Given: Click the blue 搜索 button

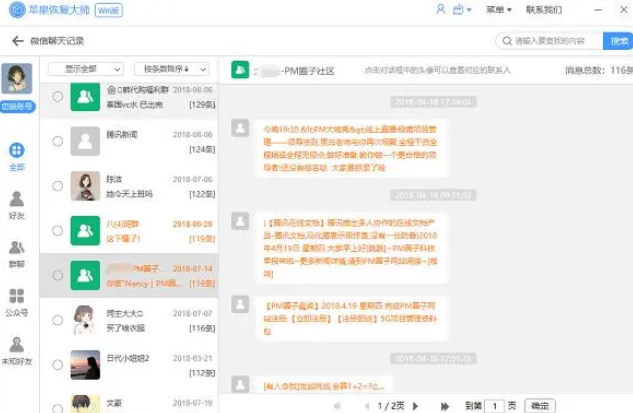Looking at the screenshot, I should point(618,41).
